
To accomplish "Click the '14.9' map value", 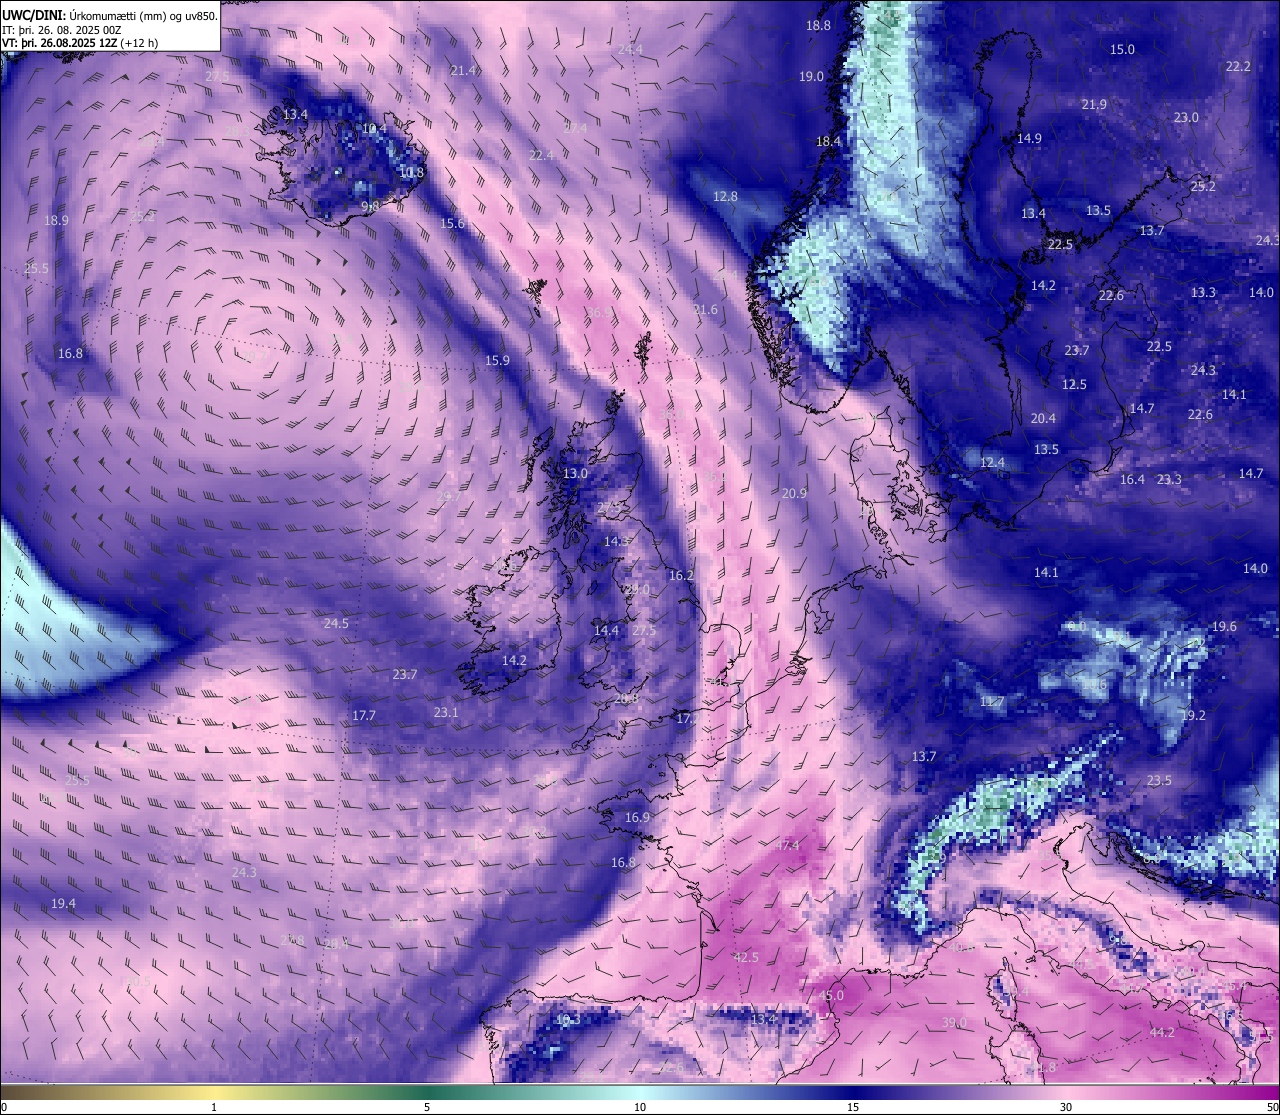I will 1029,139.
